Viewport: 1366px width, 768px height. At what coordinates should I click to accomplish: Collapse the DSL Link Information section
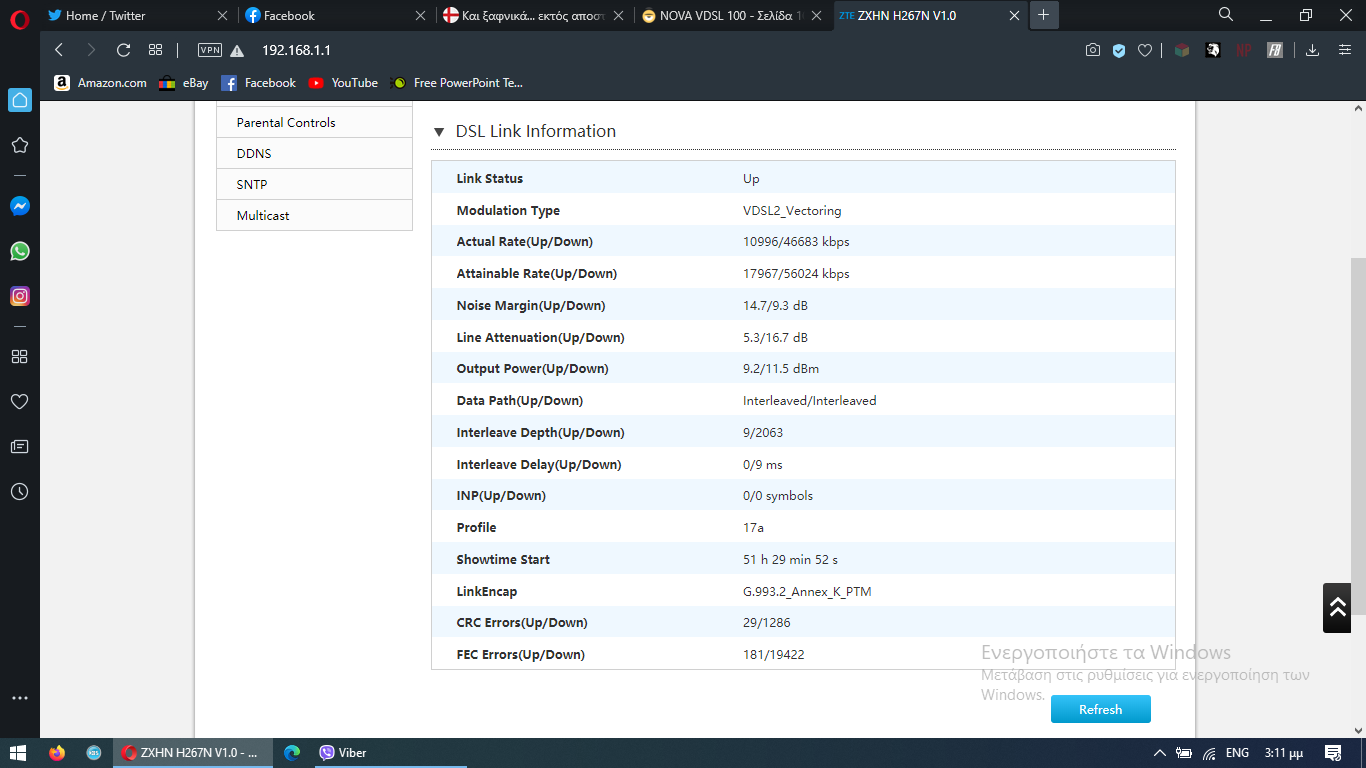(439, 132)
